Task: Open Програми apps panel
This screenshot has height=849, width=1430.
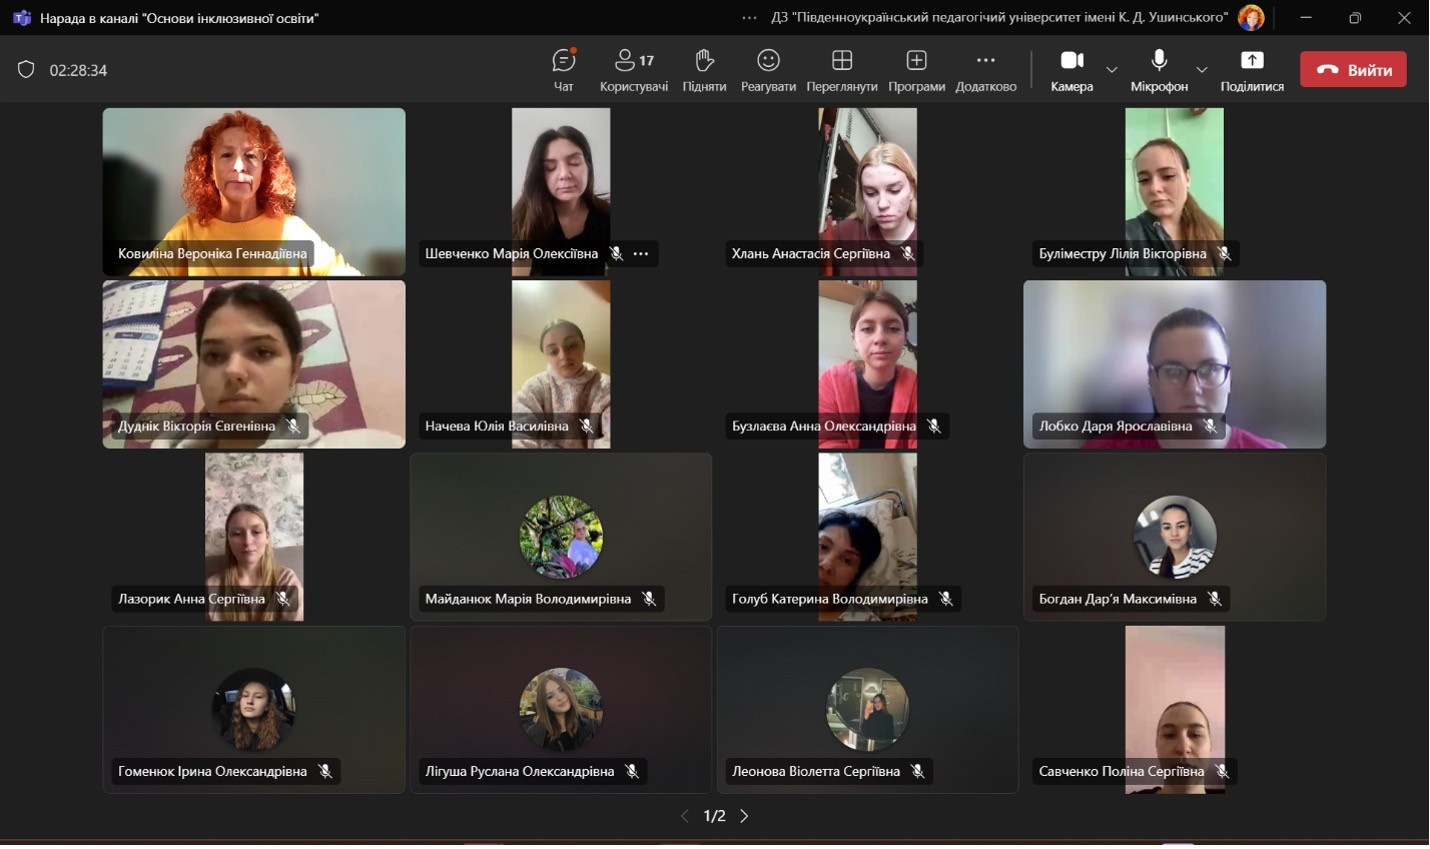Action: tap(916, 70)
